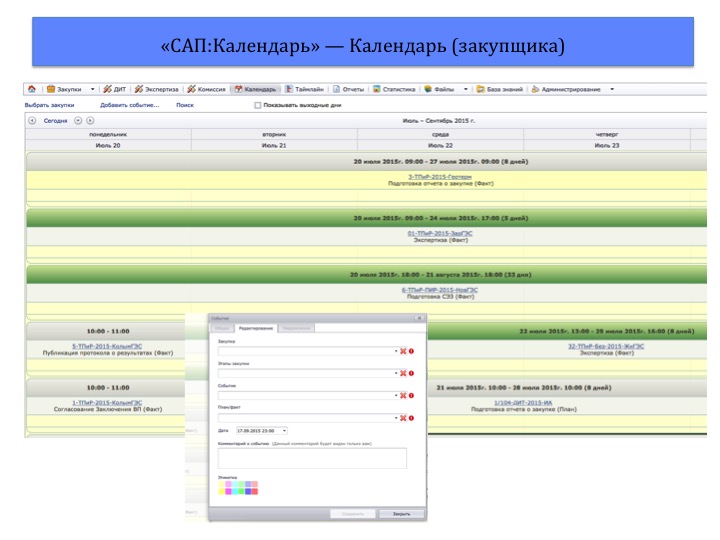Clear the Этапы закупки field with red X
Screen dimensions: 720x540
click(x=403, y=373)
